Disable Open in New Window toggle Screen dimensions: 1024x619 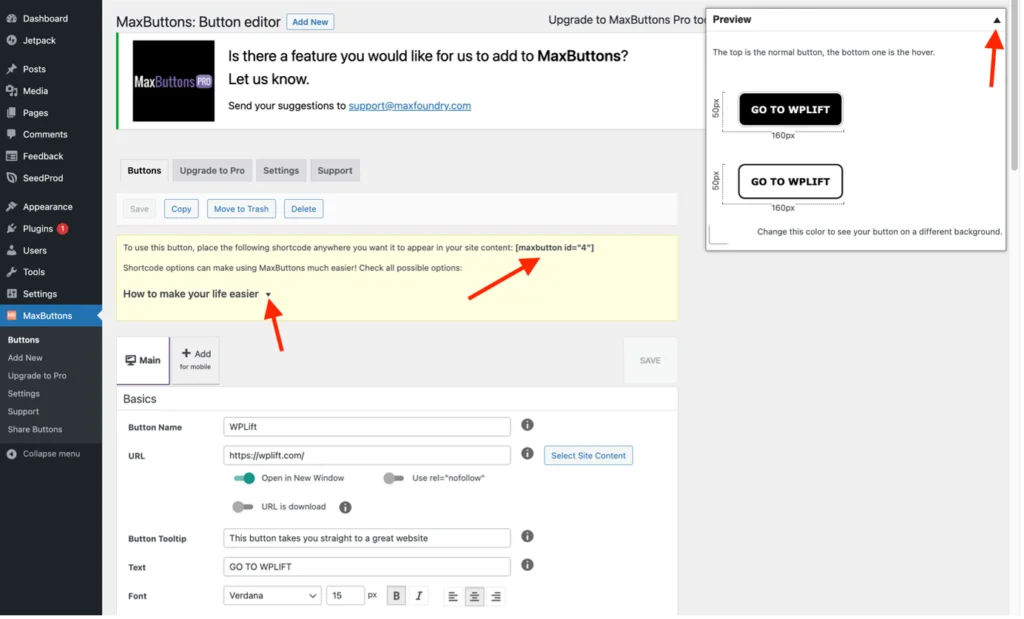pos(244,478)
